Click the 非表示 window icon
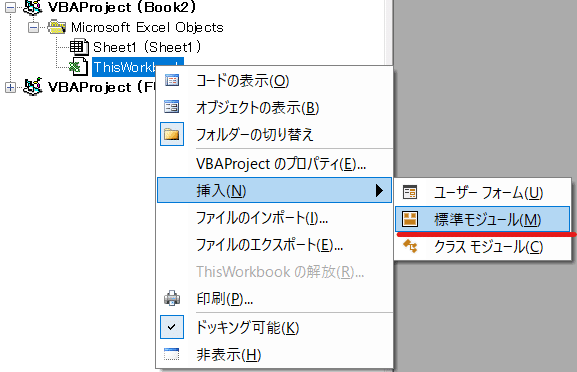The height and width of the screenshot is (372, 577). coord(172,354)
